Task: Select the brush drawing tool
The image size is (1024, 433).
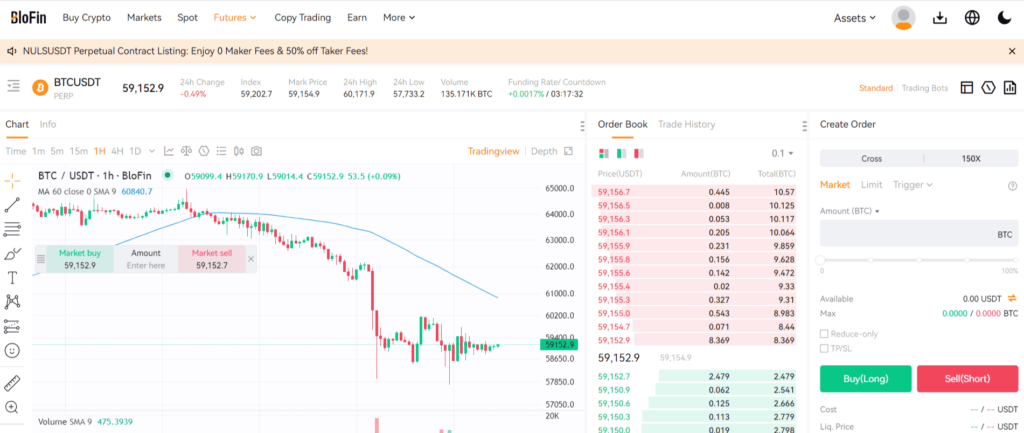Action: coord(12,253)
